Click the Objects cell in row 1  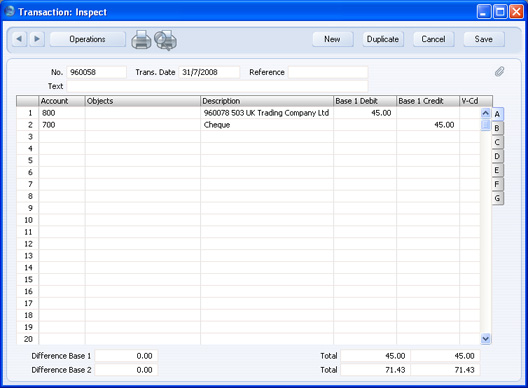(143, 113)
